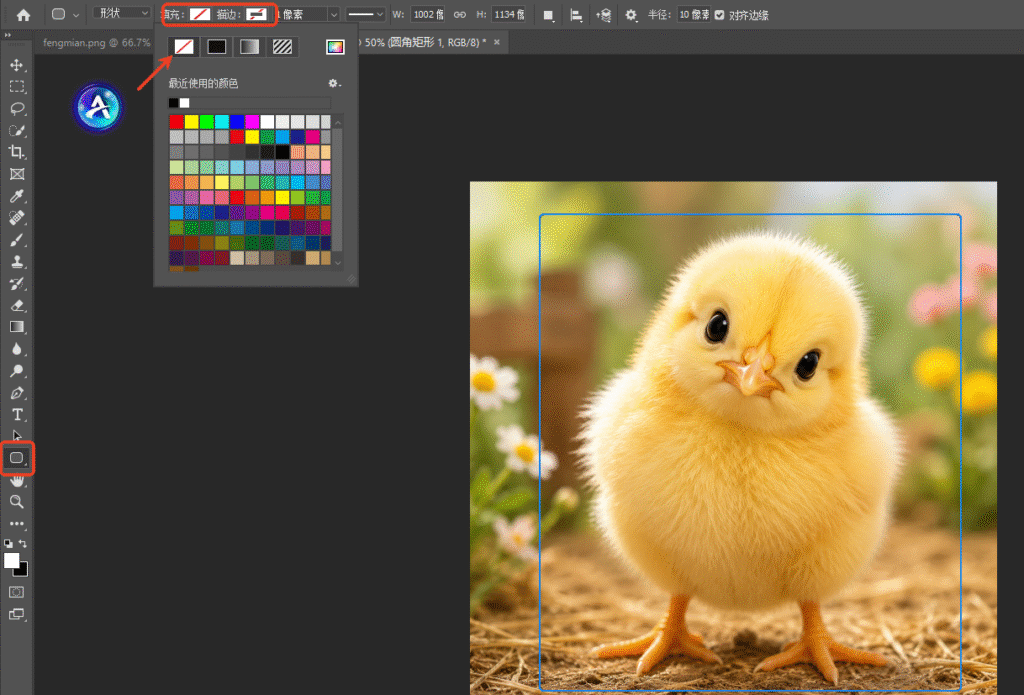Open the path operations menu
The width and height of the screenshot is (1024, 695).
tap(549, 15)
